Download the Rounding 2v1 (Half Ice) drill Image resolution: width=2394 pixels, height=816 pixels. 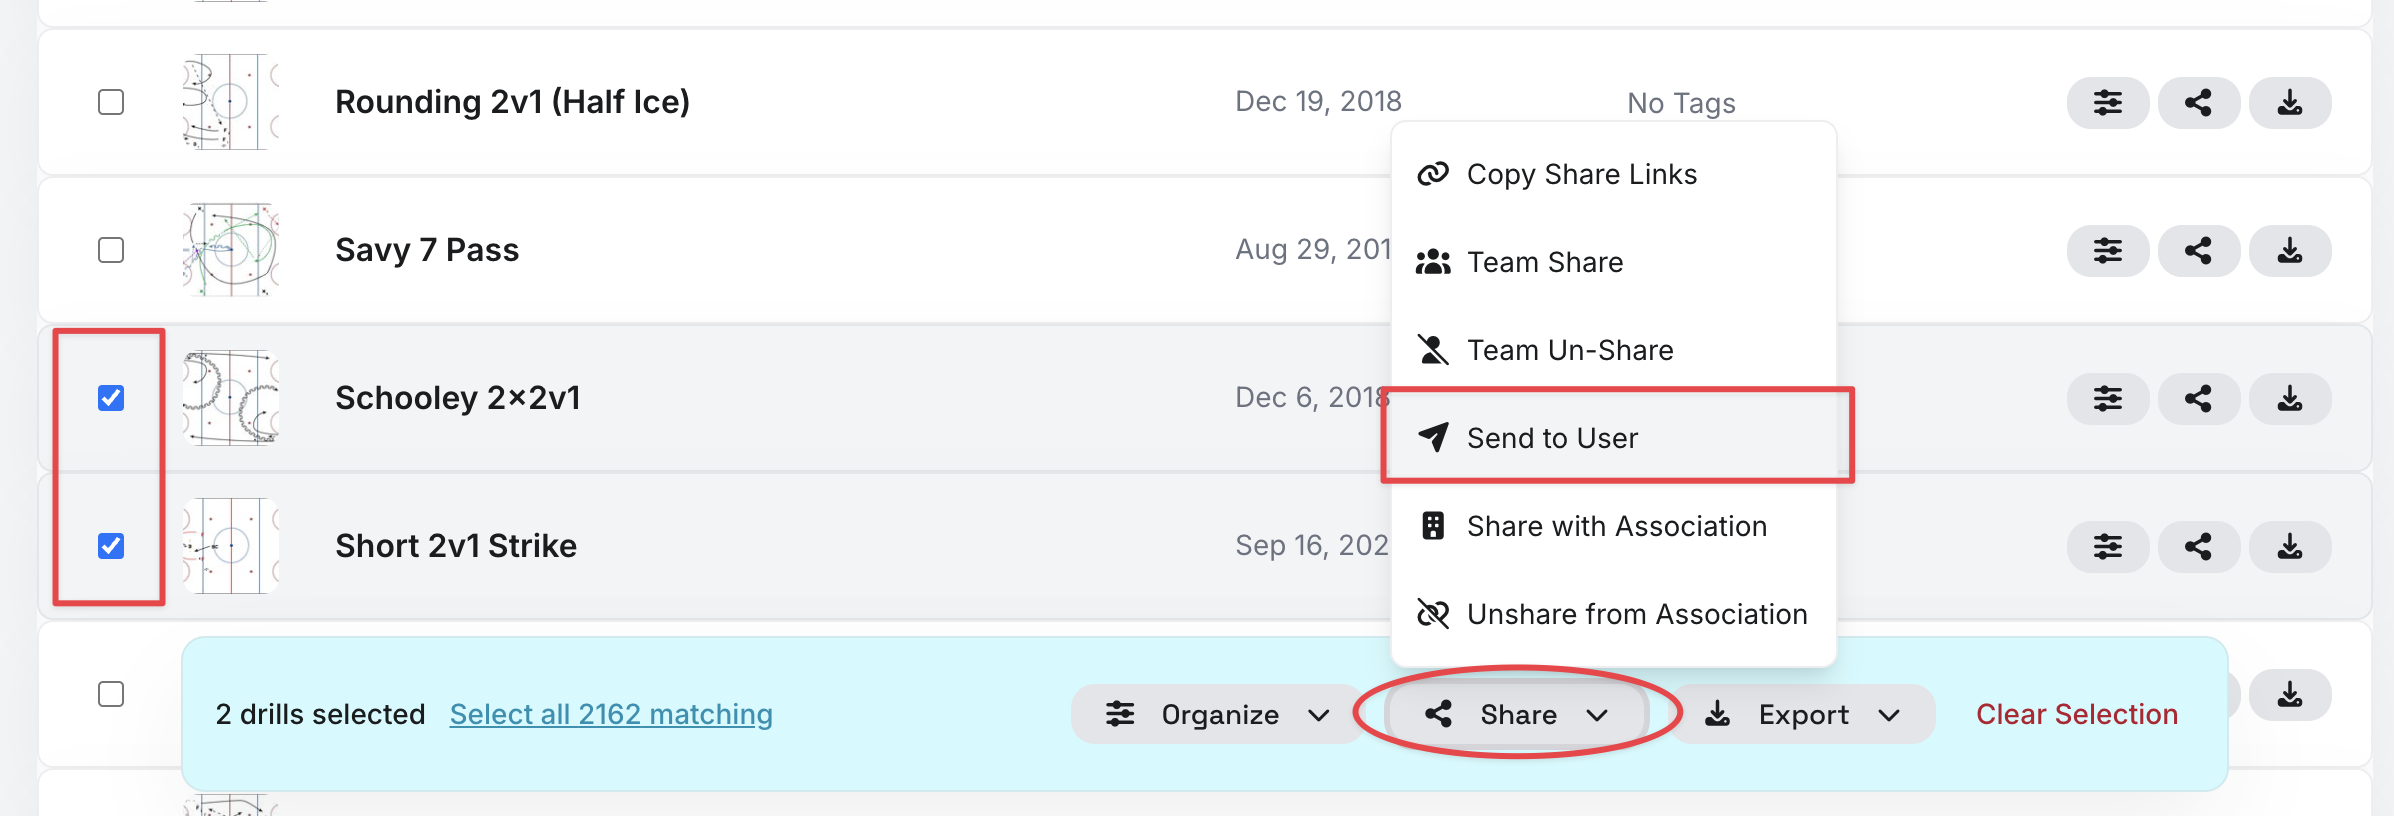[x=2290, y=103]
